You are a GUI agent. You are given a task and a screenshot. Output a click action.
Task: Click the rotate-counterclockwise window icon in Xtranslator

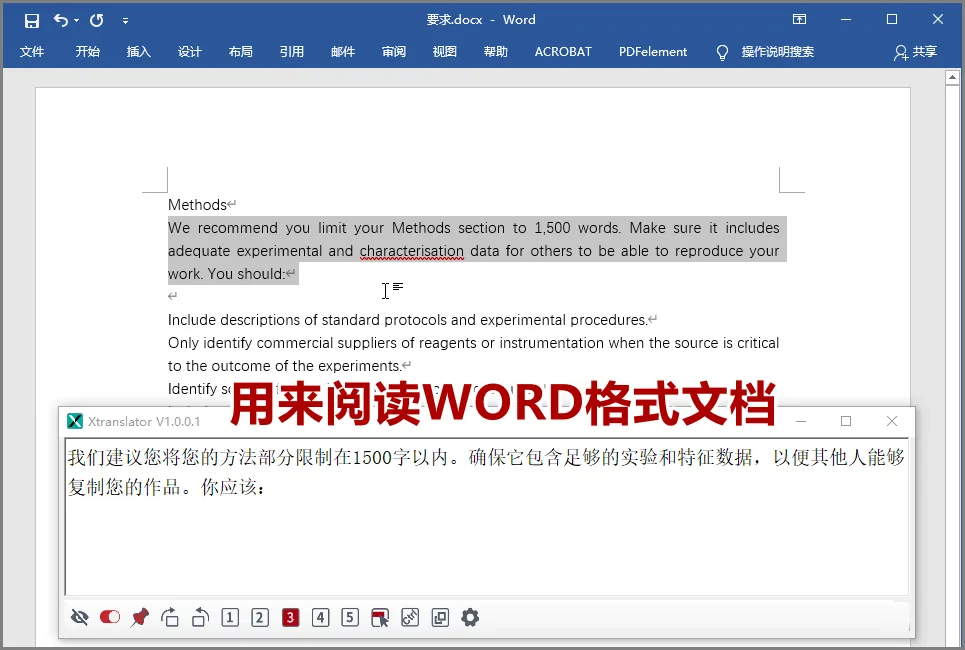tap(200, 617)
